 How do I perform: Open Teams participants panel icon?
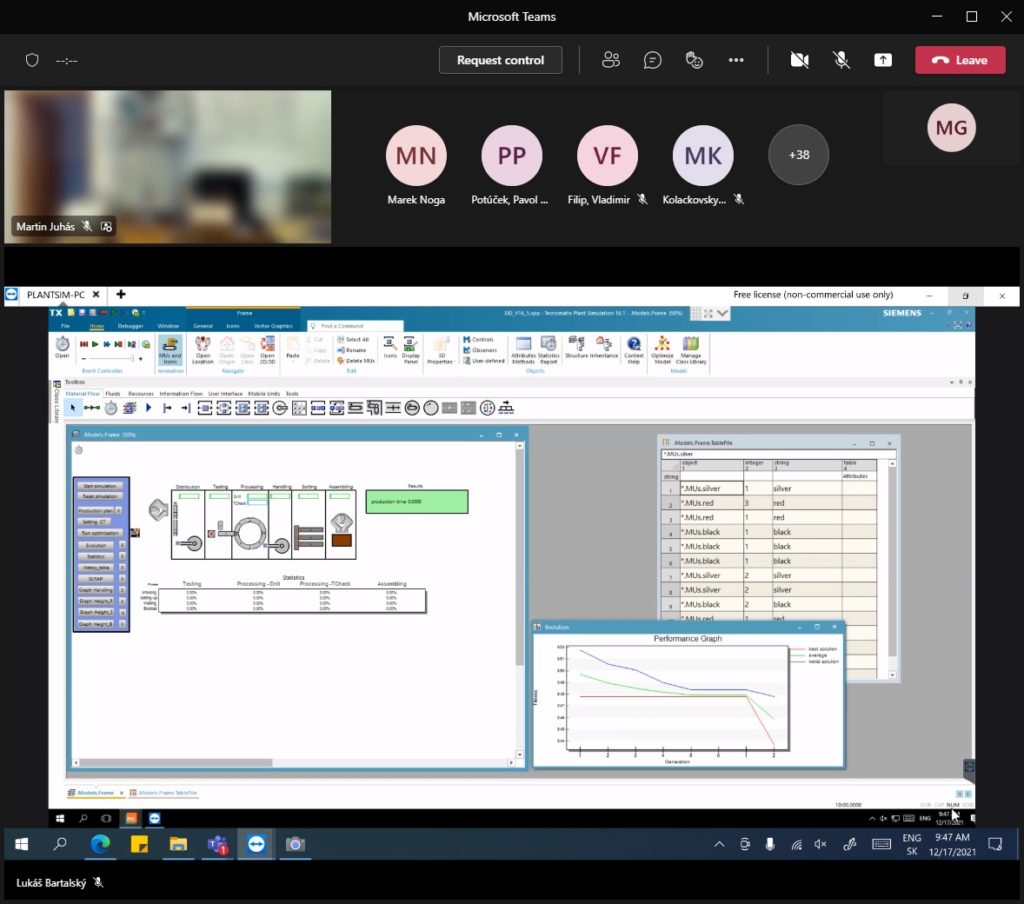coord(611,60)
